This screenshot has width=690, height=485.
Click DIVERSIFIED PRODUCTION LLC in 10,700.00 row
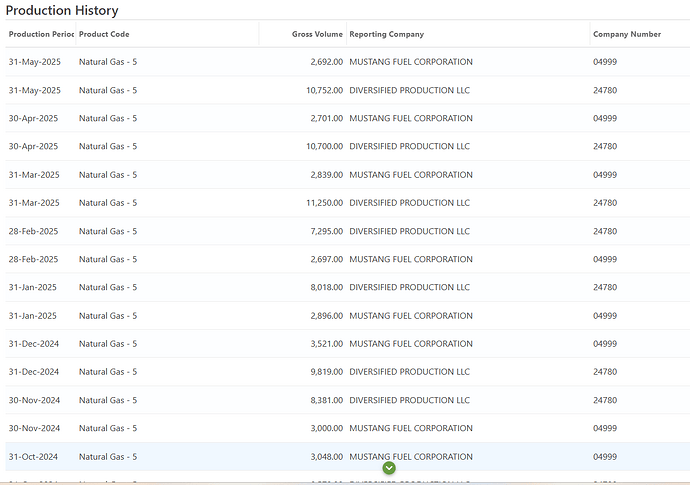pos(410,146)
